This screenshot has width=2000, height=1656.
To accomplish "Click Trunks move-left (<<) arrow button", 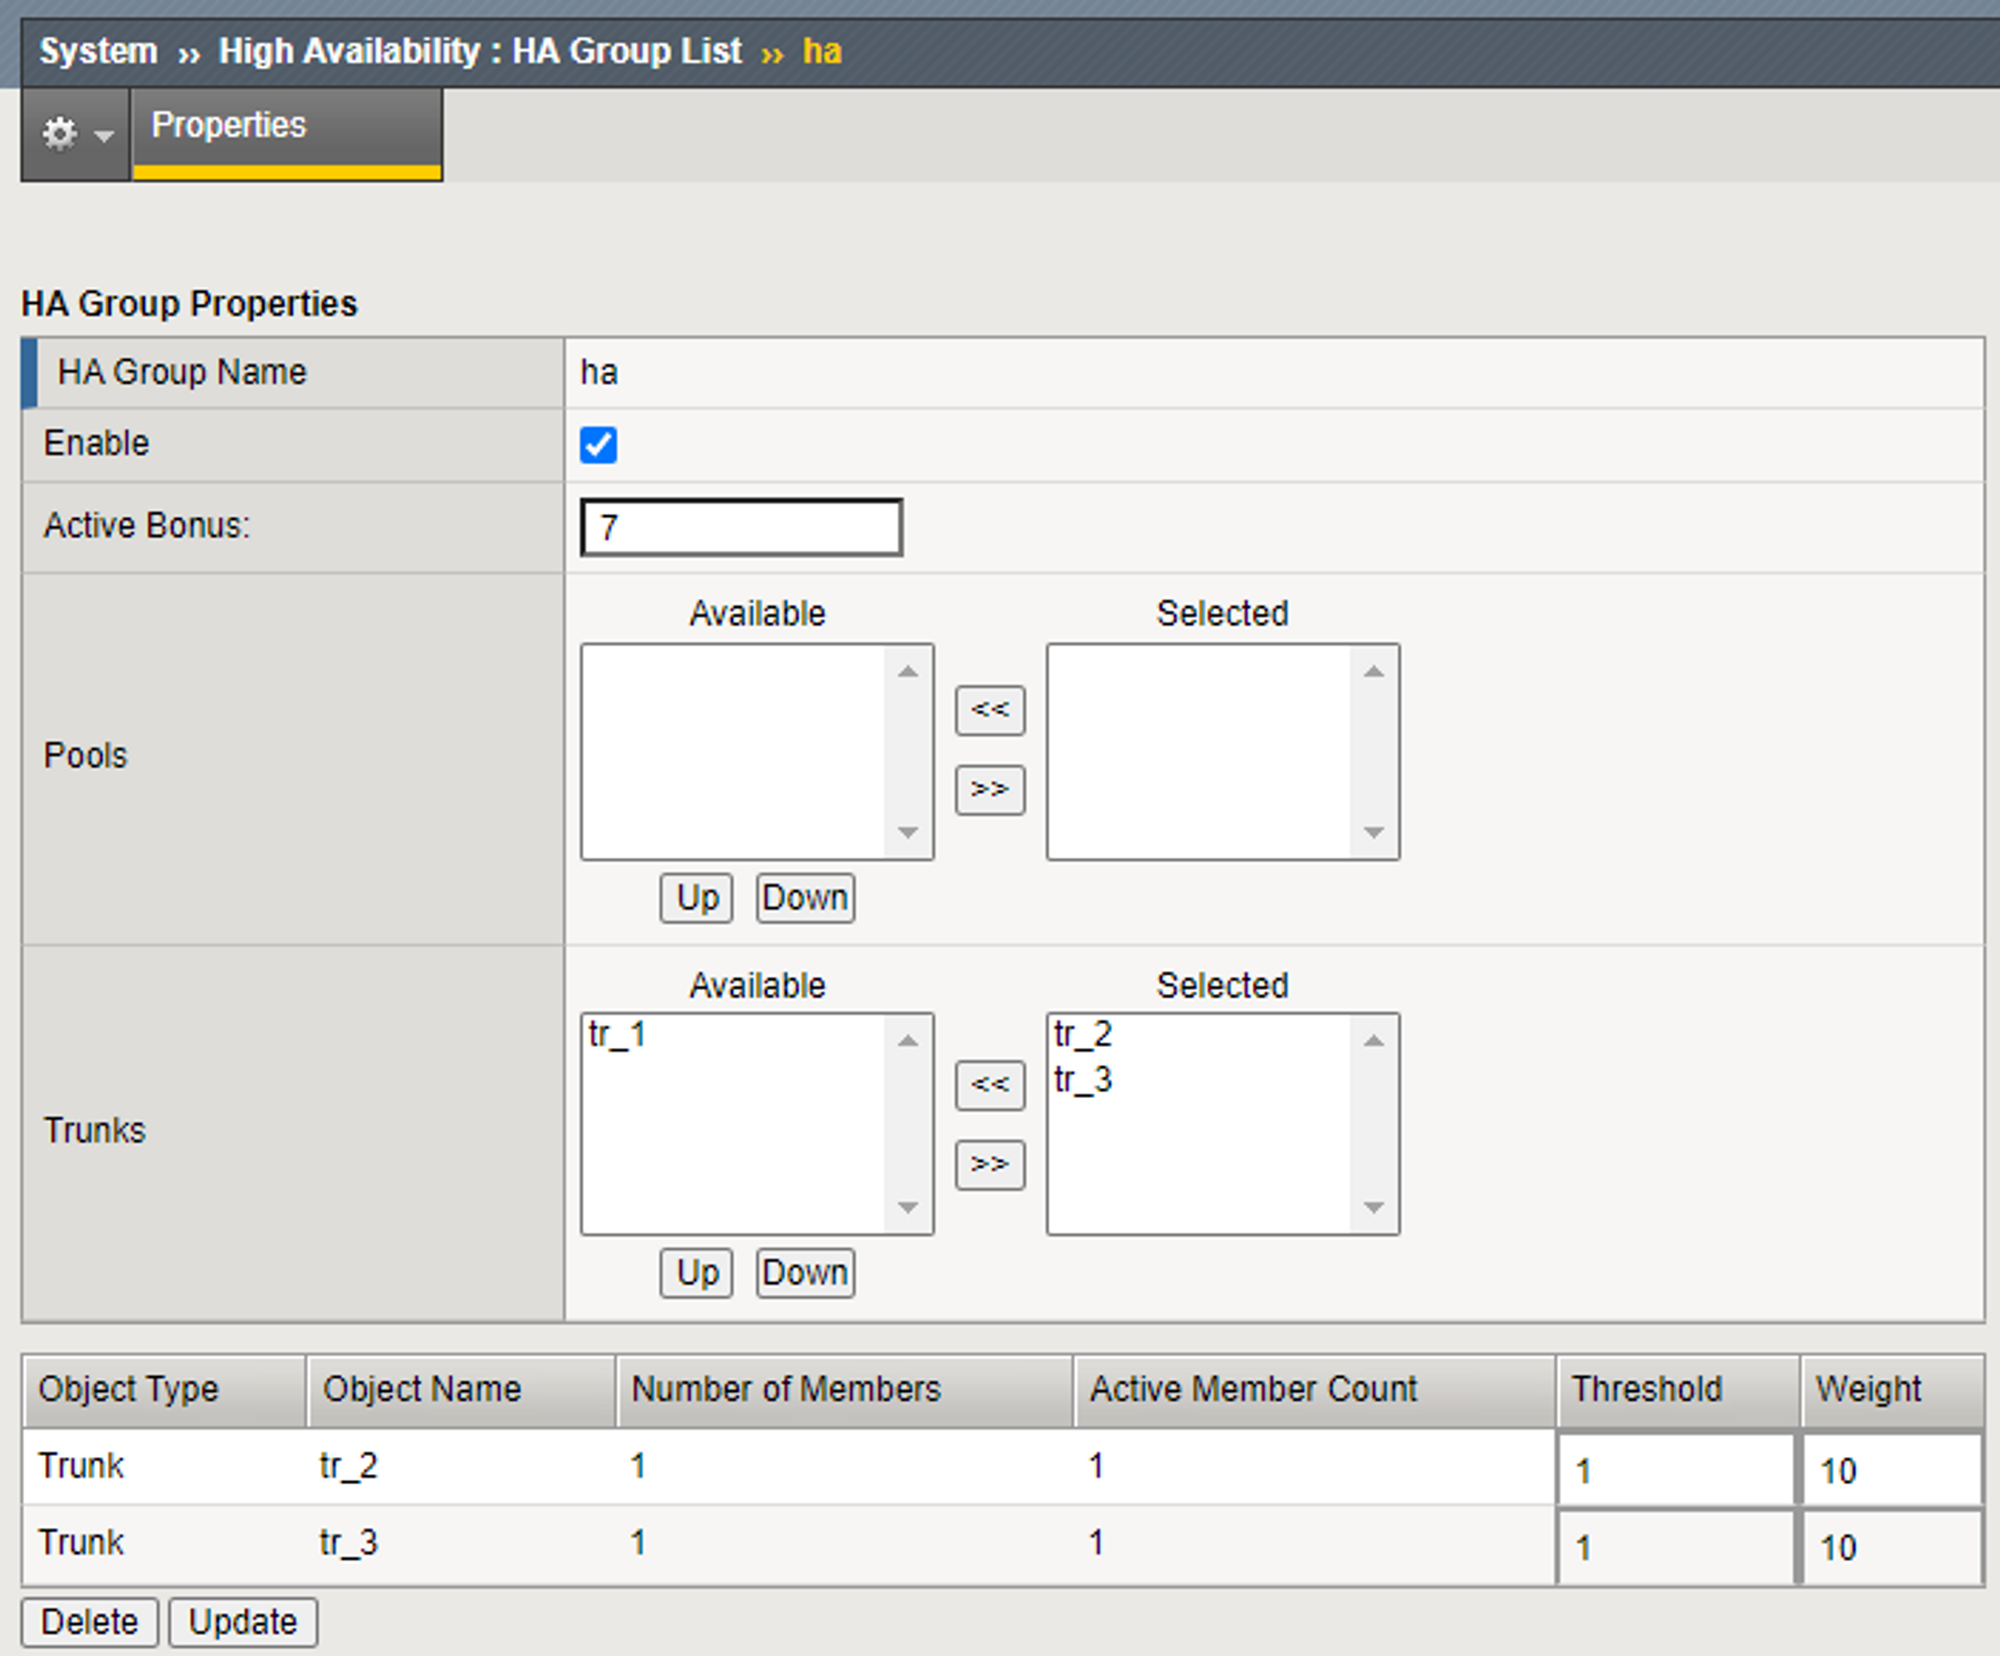I will point(989,1085).
